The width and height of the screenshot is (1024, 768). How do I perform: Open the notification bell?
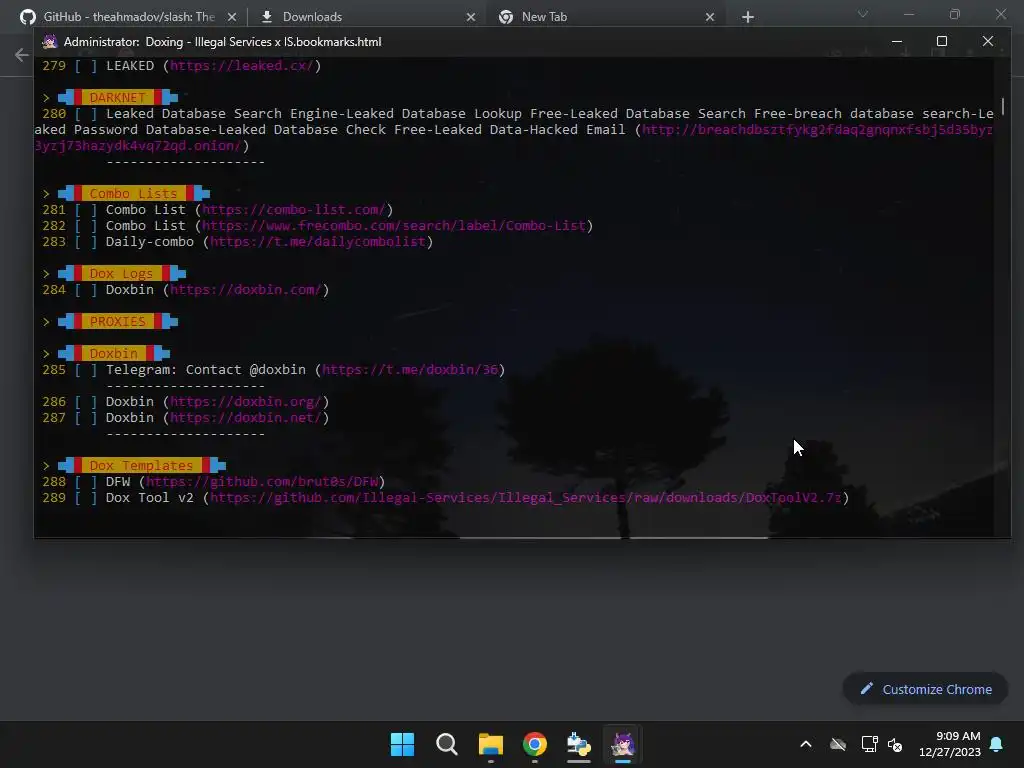pos(997,744)
